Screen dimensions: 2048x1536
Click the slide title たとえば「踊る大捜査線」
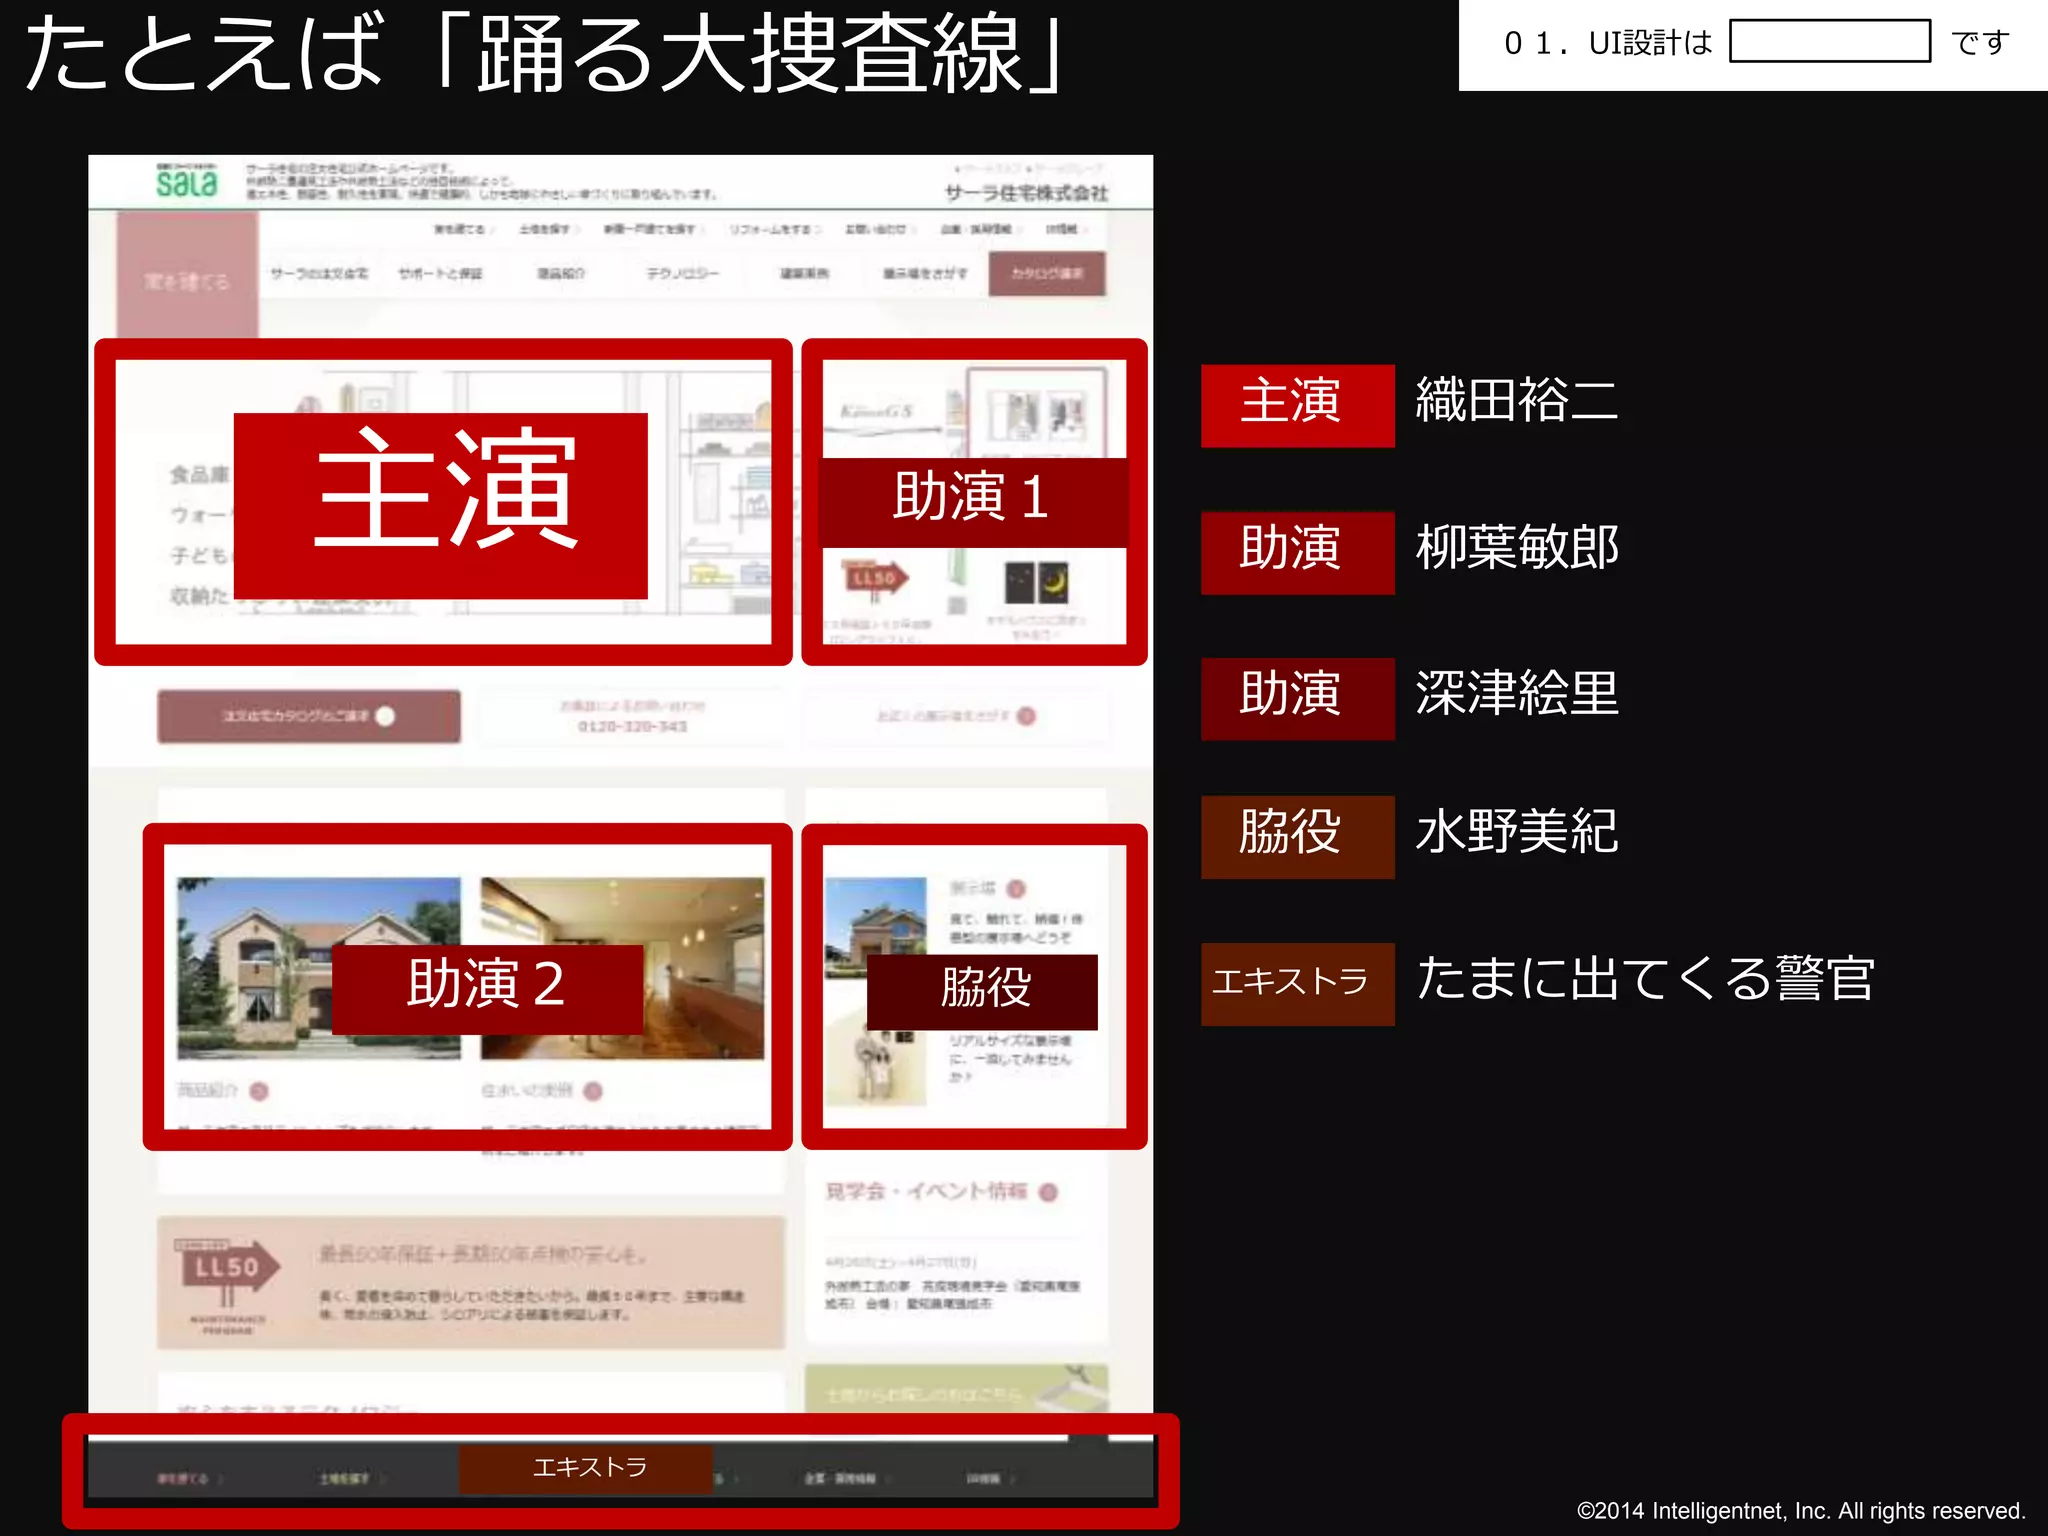click(x=545, y=55)
